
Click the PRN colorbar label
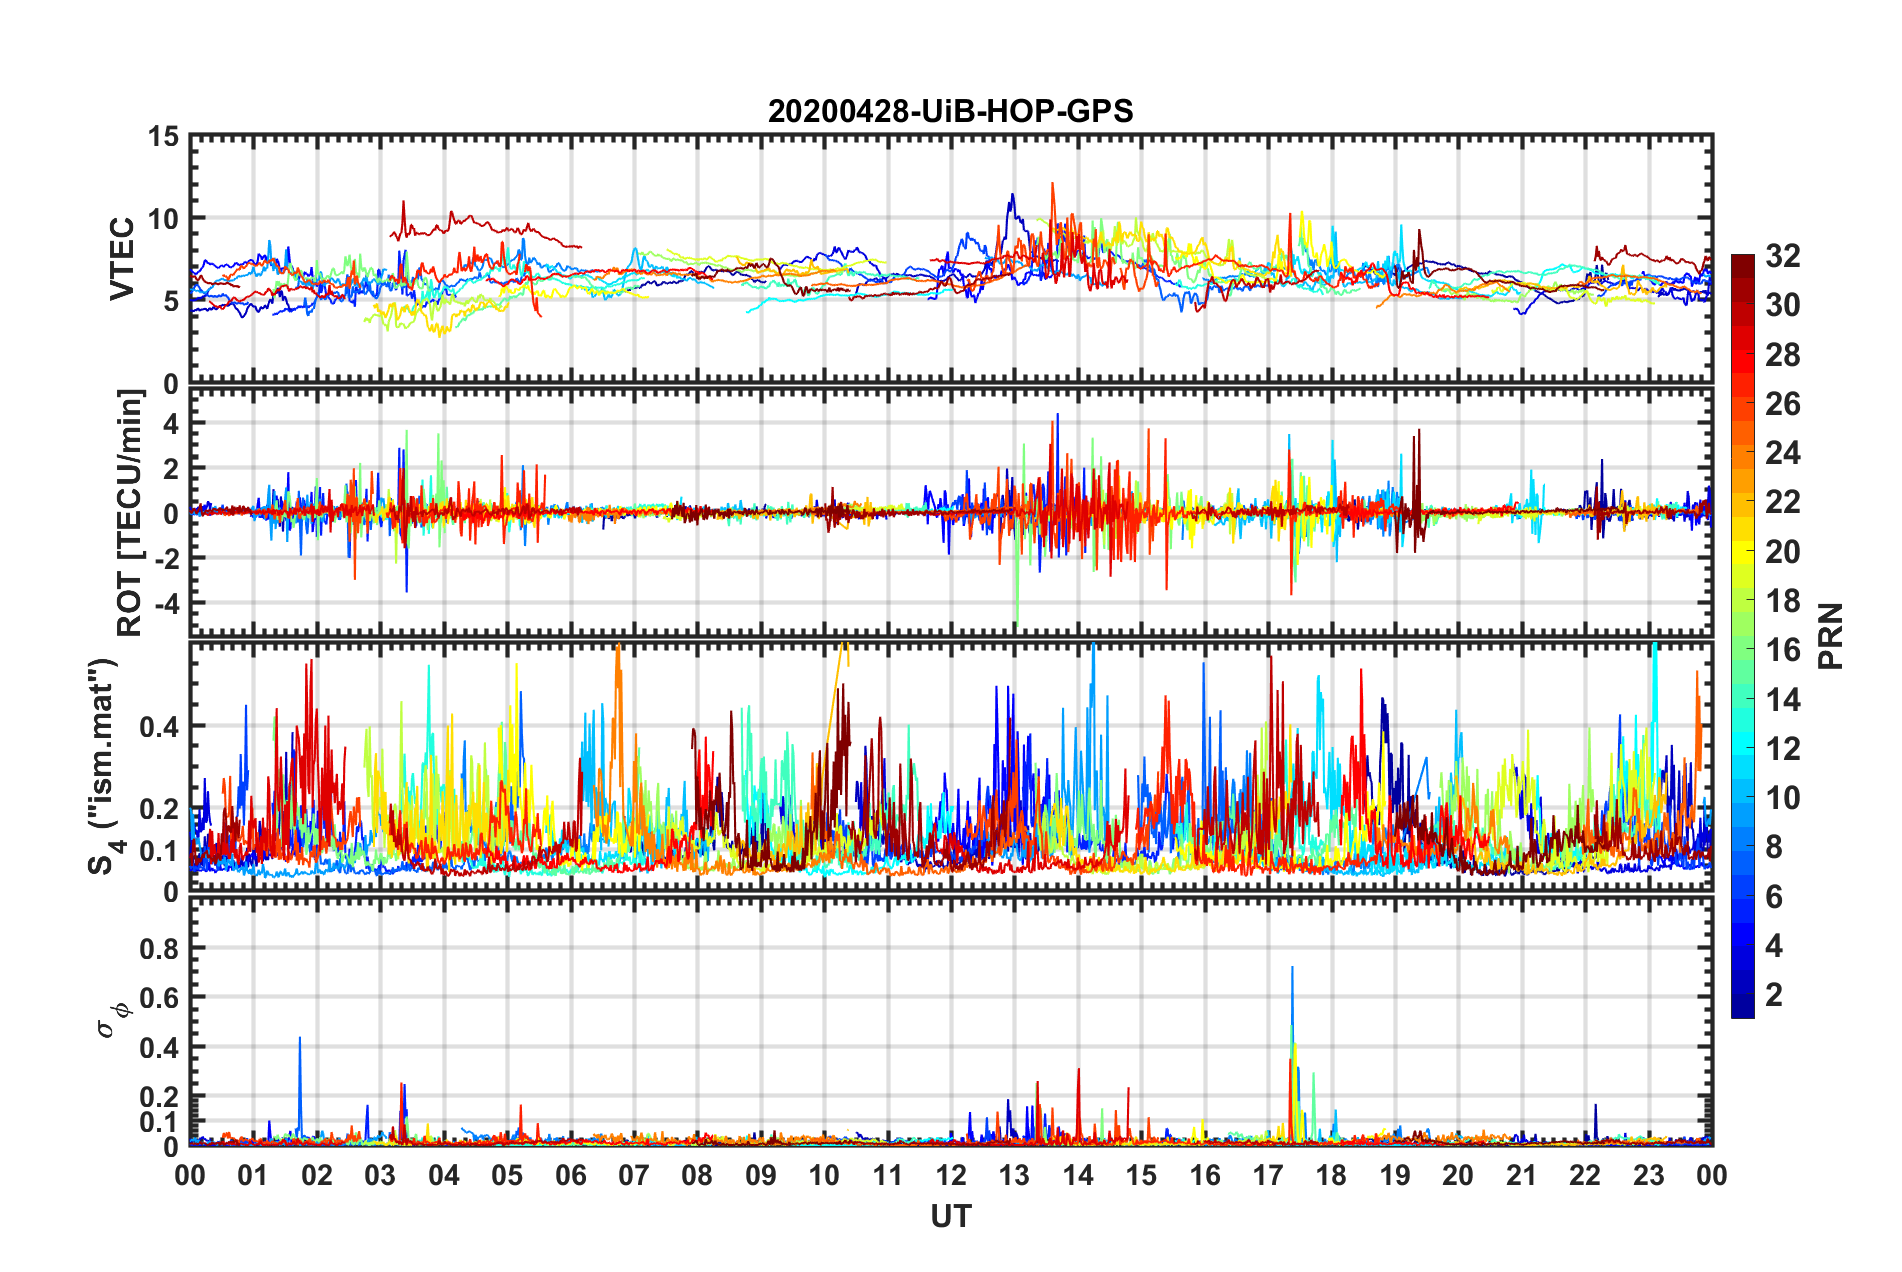1831,636
